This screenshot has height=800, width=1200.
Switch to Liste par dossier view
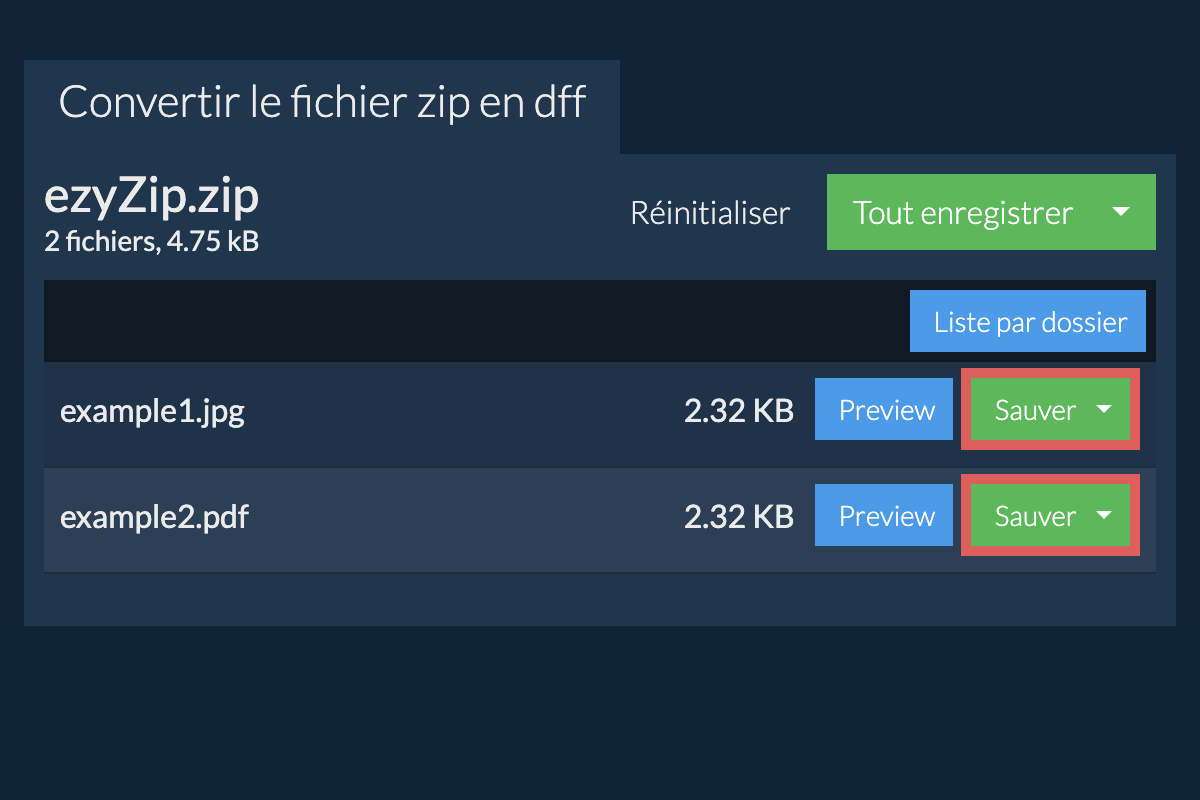(1027, 322)
